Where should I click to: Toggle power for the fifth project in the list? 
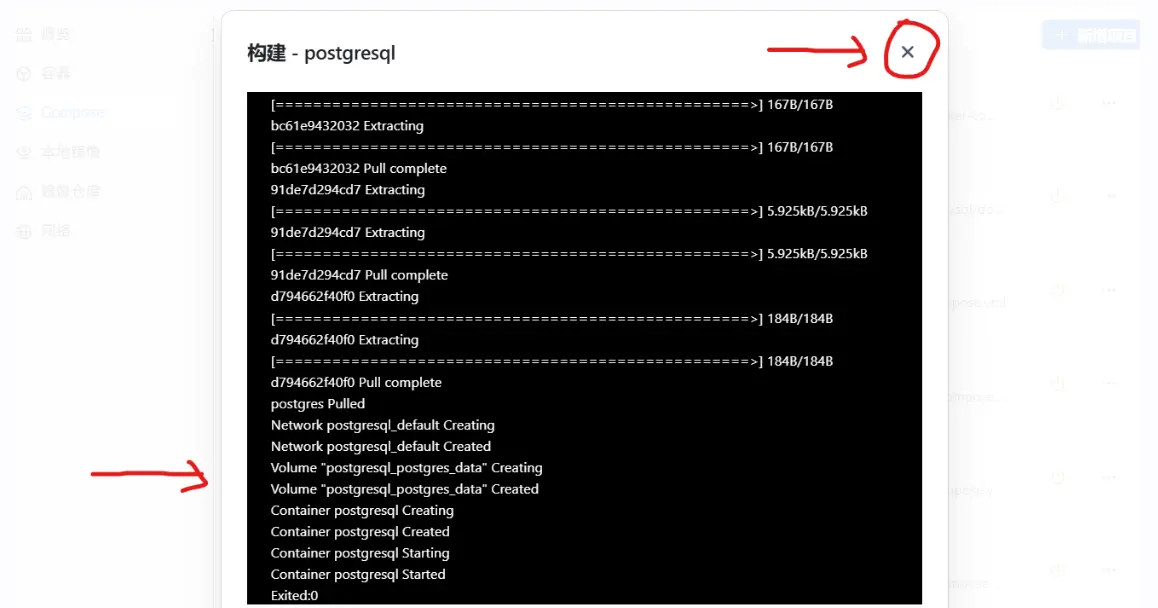click(1057, 479)
